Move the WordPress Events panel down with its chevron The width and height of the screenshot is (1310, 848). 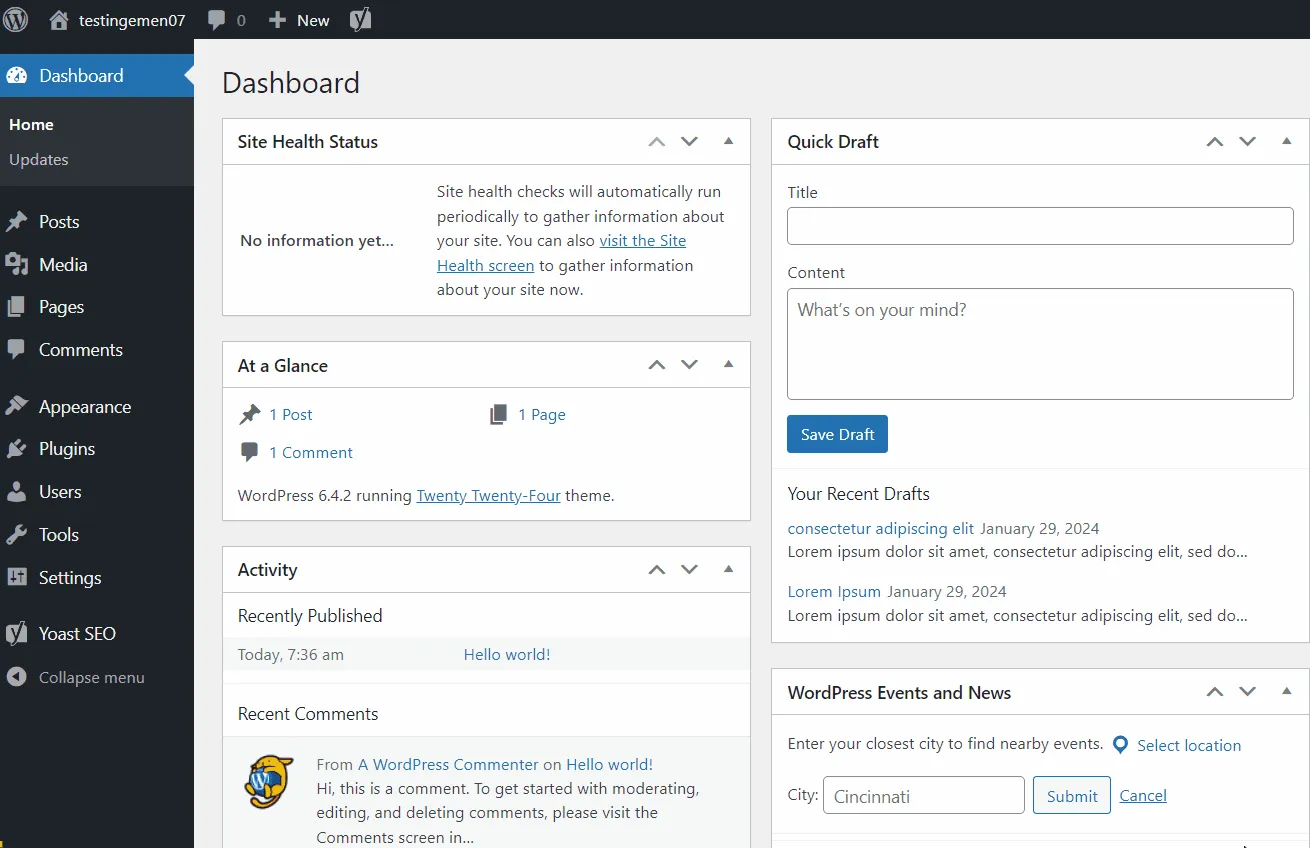point(1247,691)
